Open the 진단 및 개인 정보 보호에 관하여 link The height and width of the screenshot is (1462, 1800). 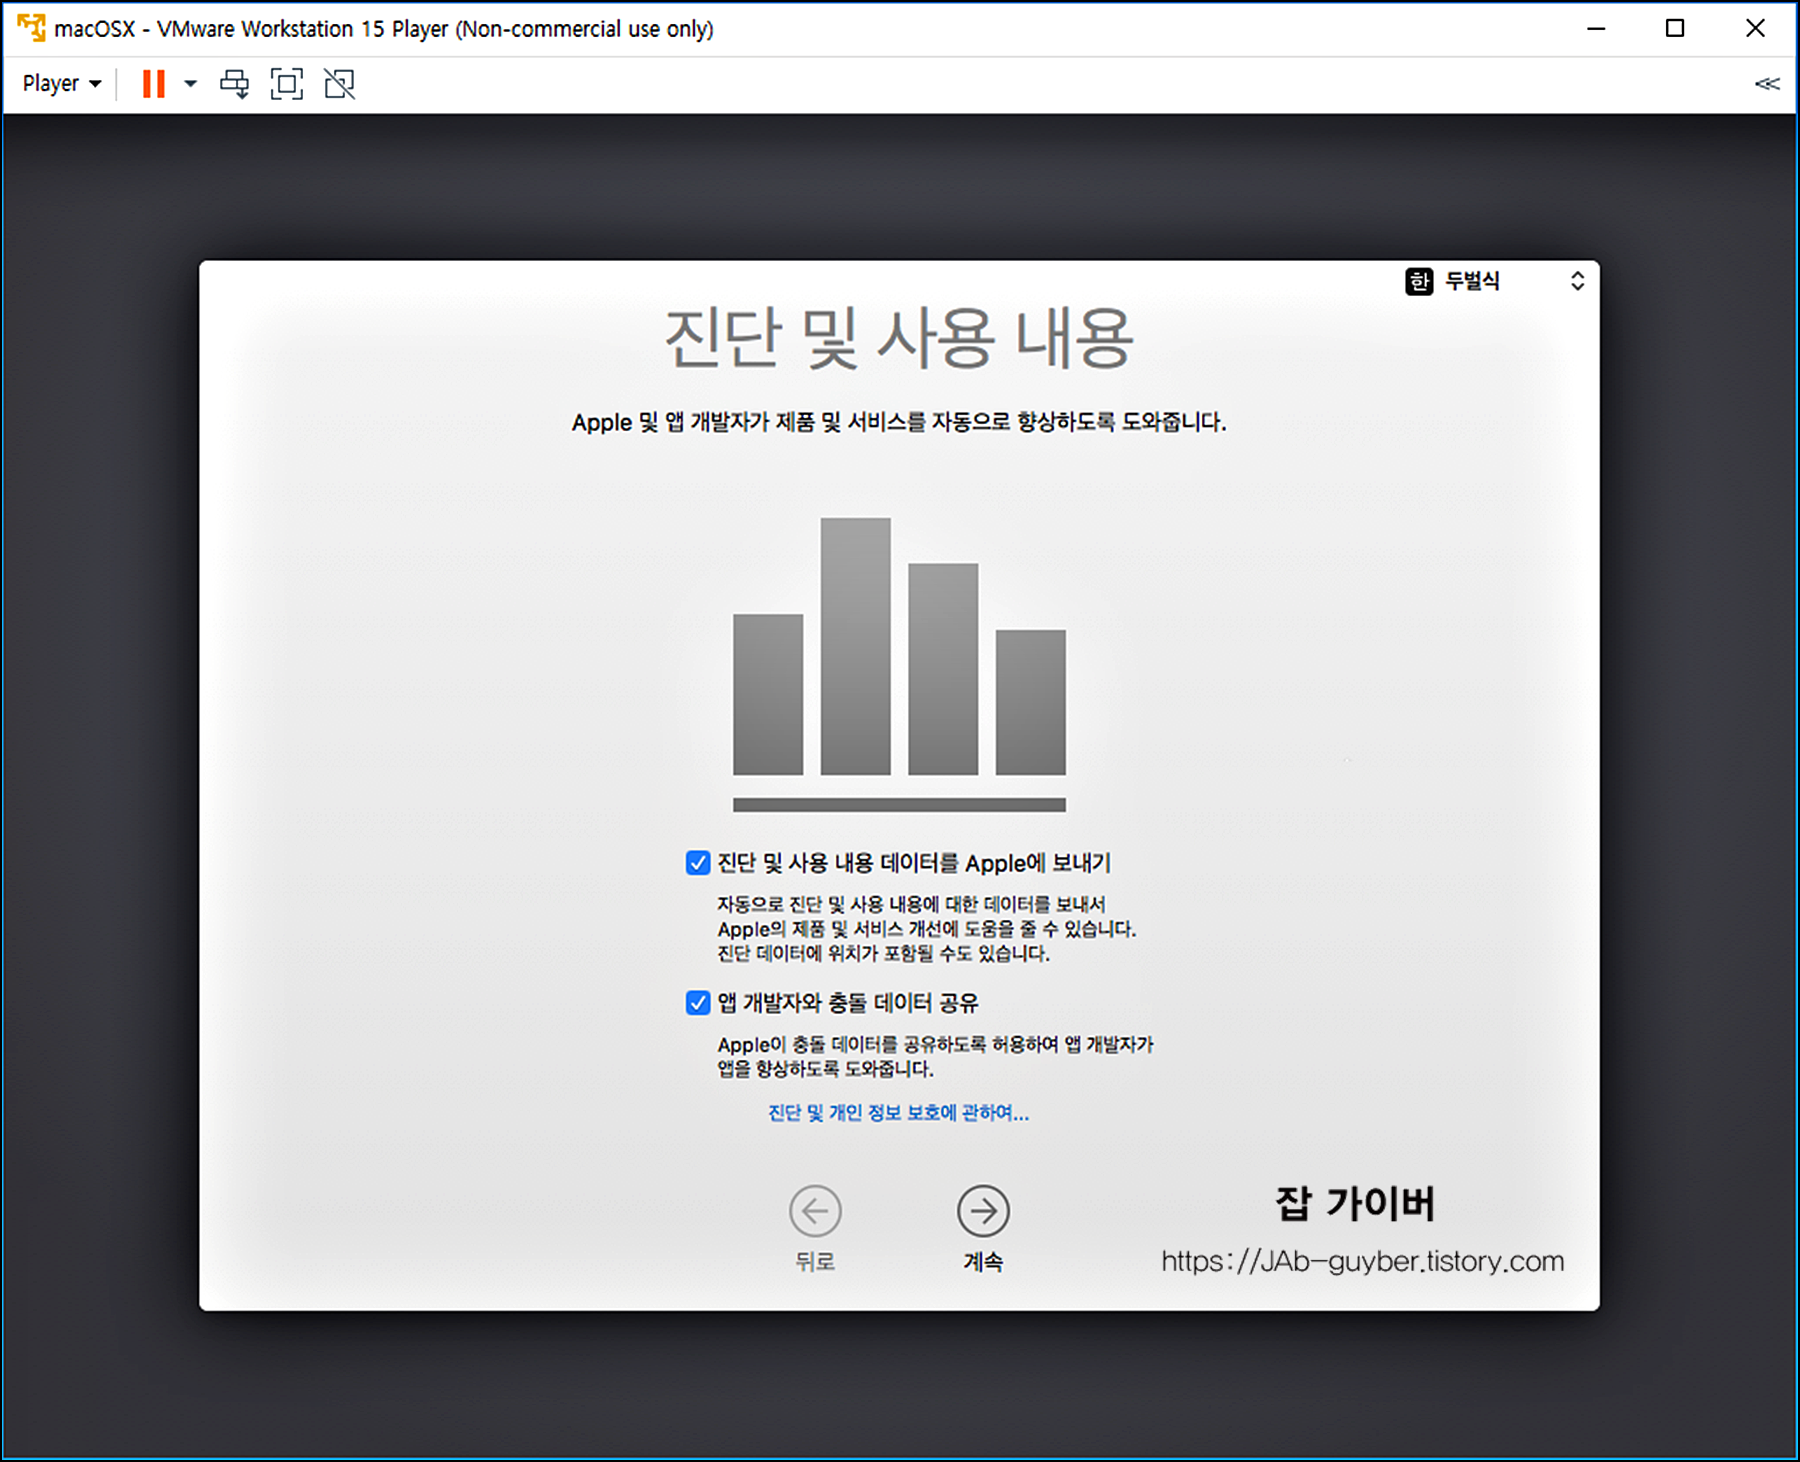[898, 1113]
